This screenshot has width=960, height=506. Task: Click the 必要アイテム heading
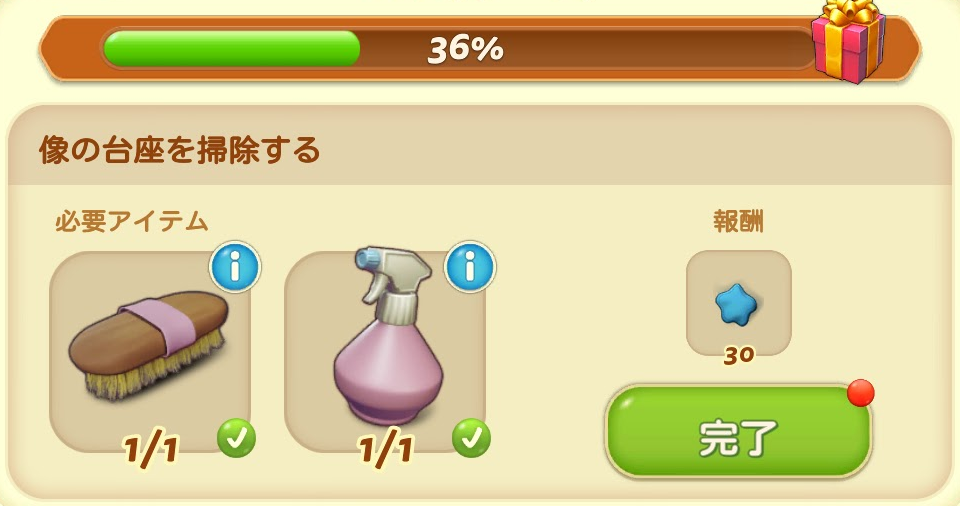tap(132, 221)
